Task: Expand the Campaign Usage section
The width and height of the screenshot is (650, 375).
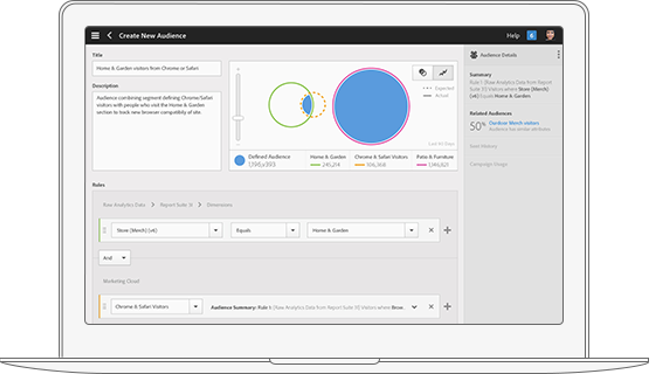Action: pos(489,165)
